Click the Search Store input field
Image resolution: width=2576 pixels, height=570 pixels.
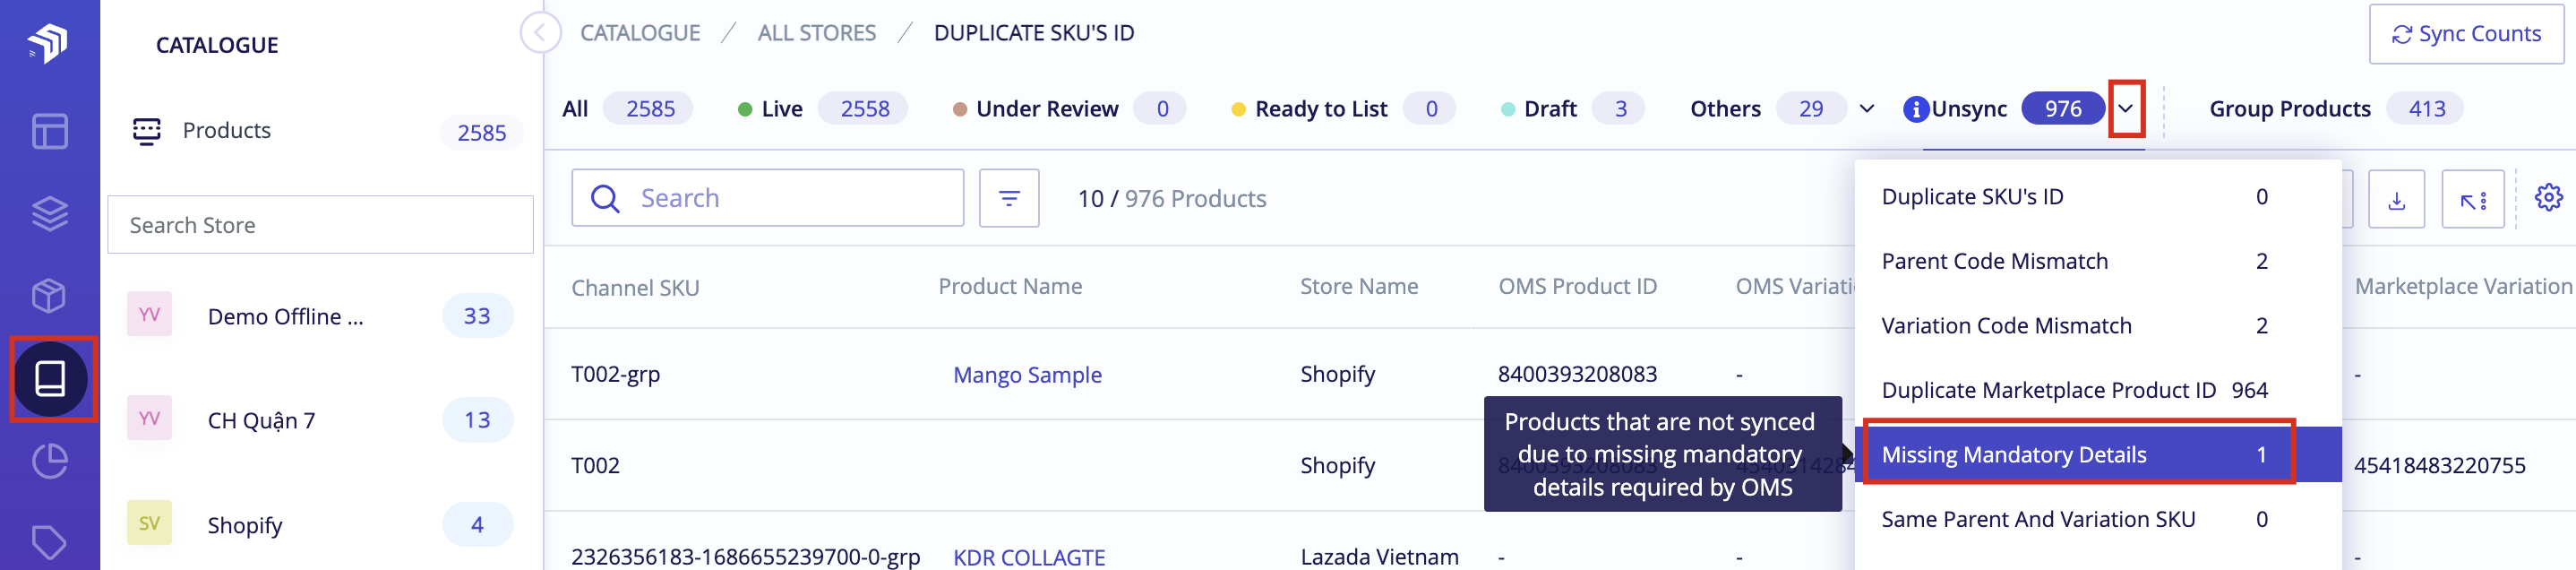click(x=320, y=225)
